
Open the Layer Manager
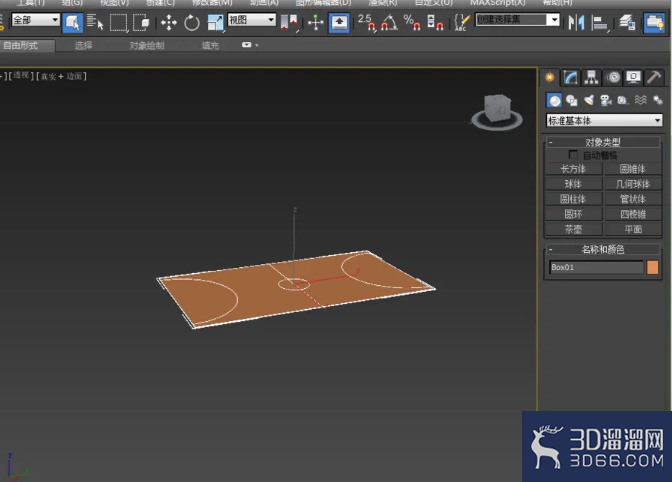627,22
